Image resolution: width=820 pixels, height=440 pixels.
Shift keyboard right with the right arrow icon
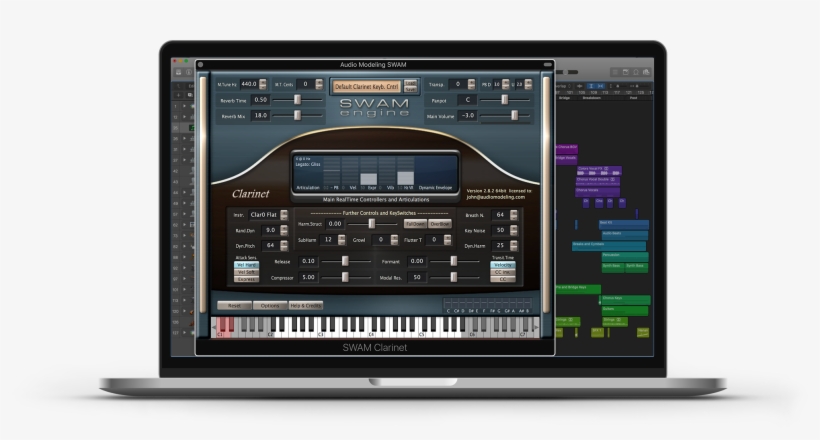coord(536,328)
